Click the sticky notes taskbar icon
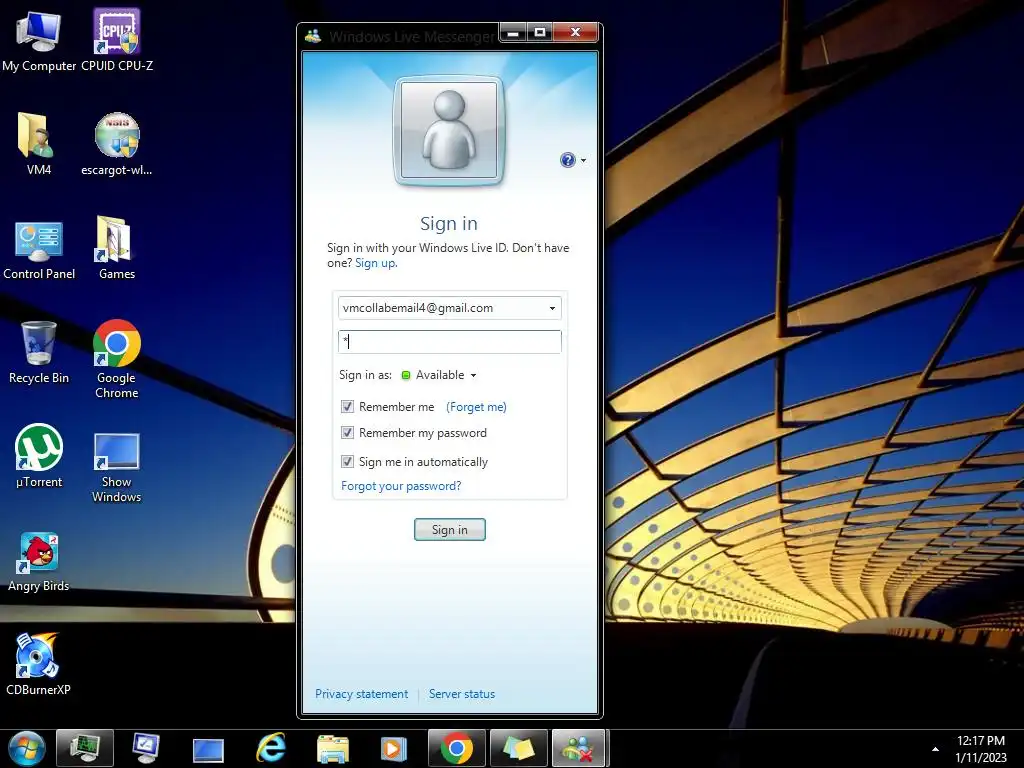Screen dimensions: 1024x768 pyautogui.click(x=519, y=748)
